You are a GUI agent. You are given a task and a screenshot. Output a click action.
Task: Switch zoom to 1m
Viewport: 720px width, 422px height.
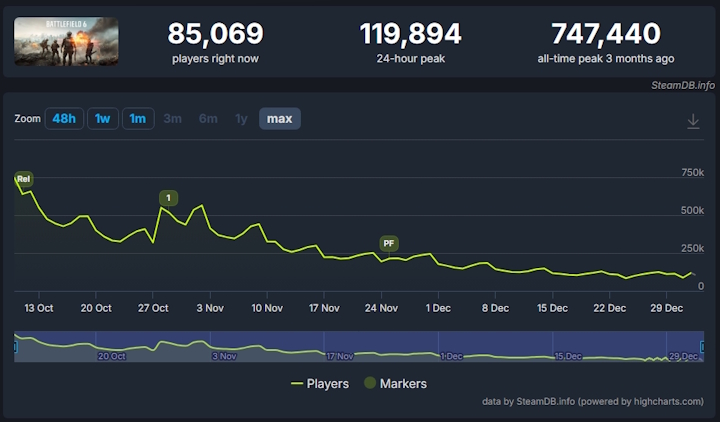(138, 118)
